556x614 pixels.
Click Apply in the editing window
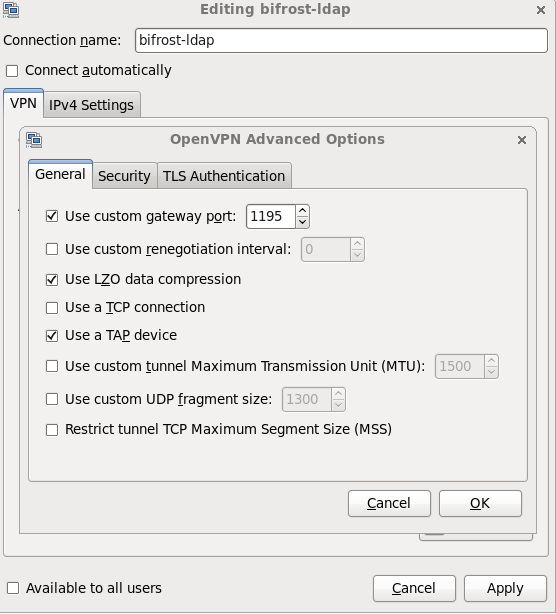click(x=505, y=588)
